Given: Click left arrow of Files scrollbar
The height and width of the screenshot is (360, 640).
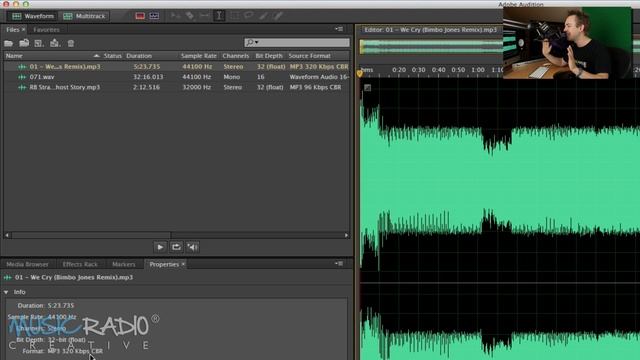Looking at the screenshot, I should click(x=7, y=235).
